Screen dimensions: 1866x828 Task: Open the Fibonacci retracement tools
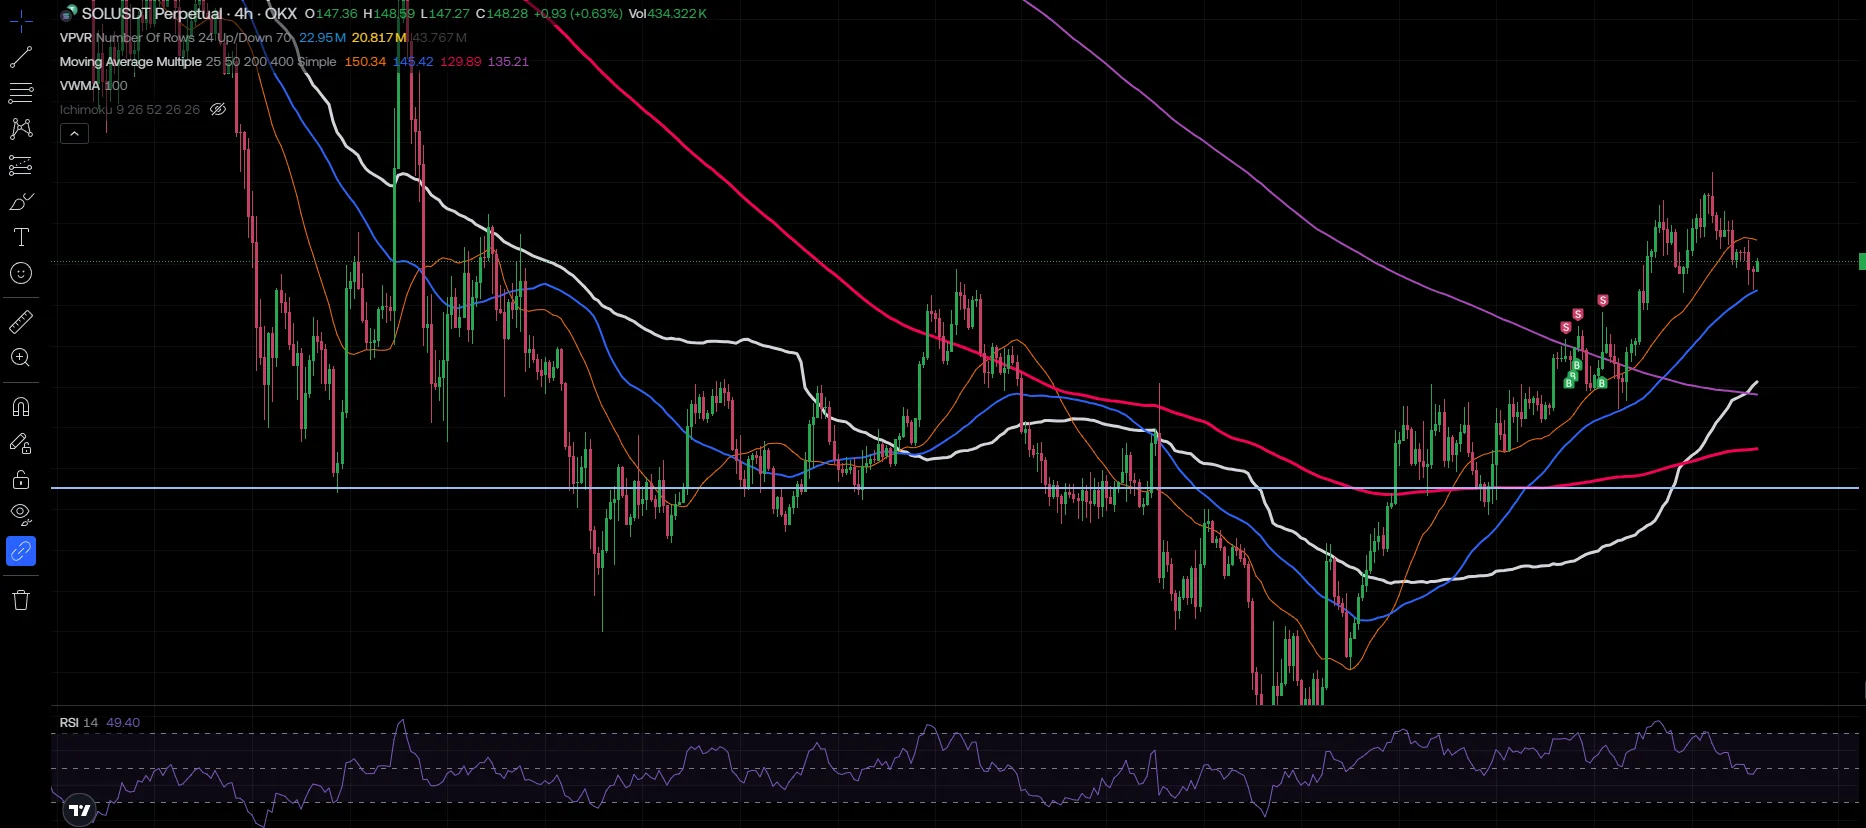(x=21, y=94)
